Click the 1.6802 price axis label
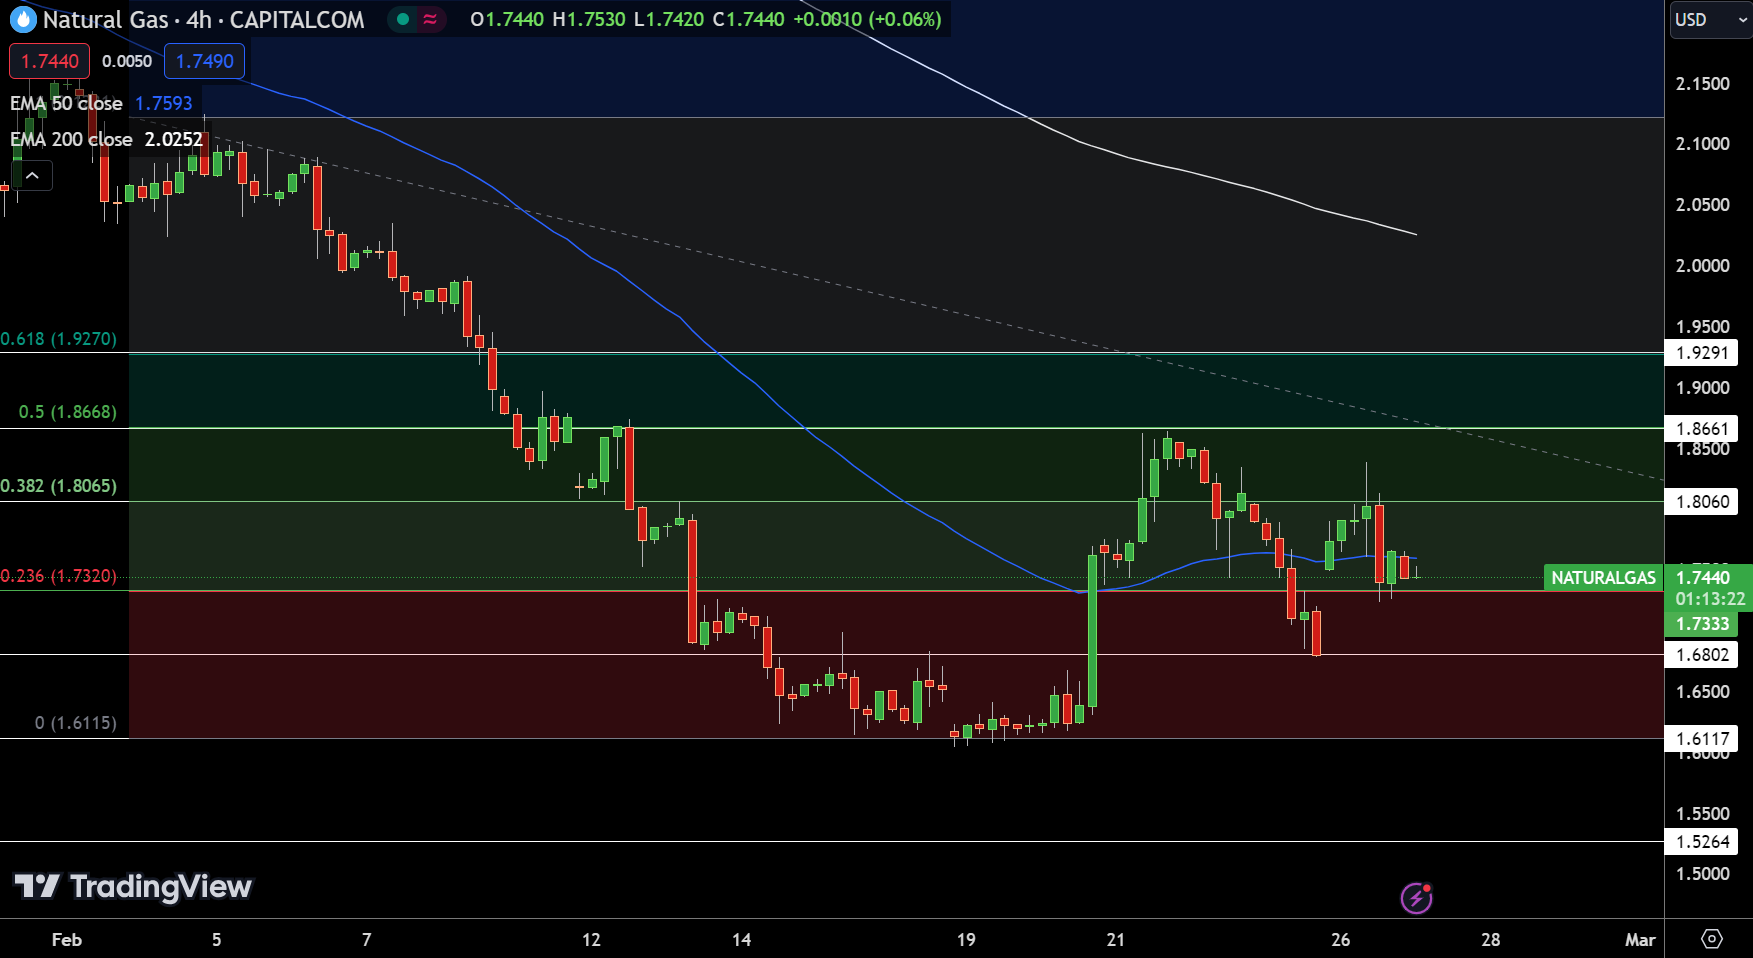This screenshot has height=958, width=1753. pyautogui.click(x=1702, y=655)
